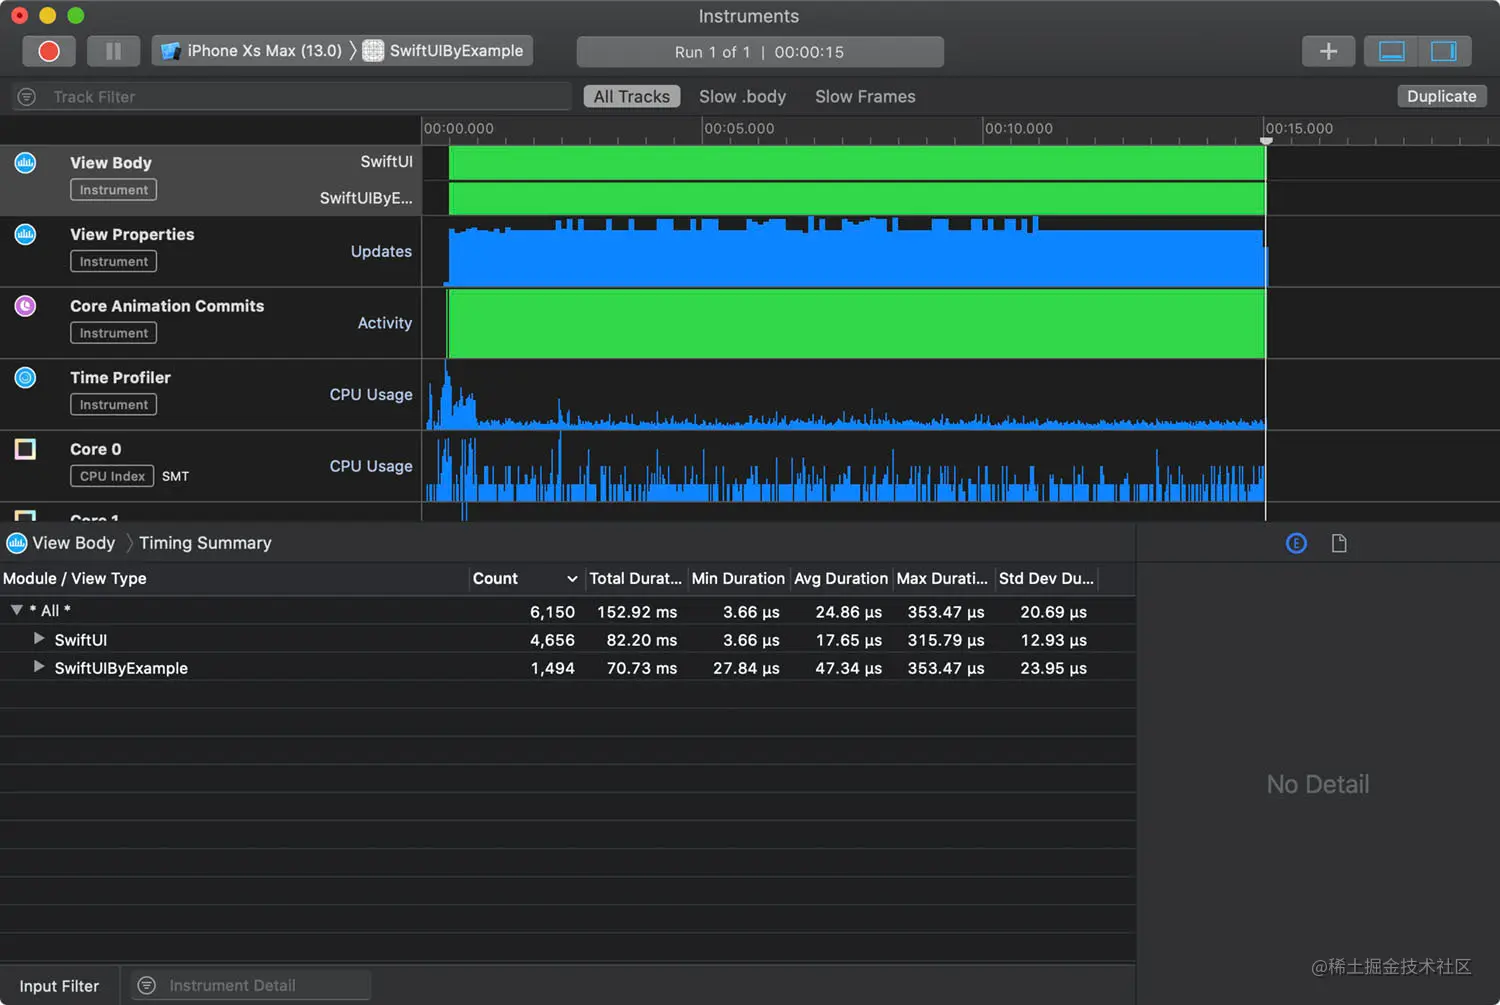Sort by the Avg Duration column header
This screenshot has width=1500, height=1005.
tap(841, 579)
